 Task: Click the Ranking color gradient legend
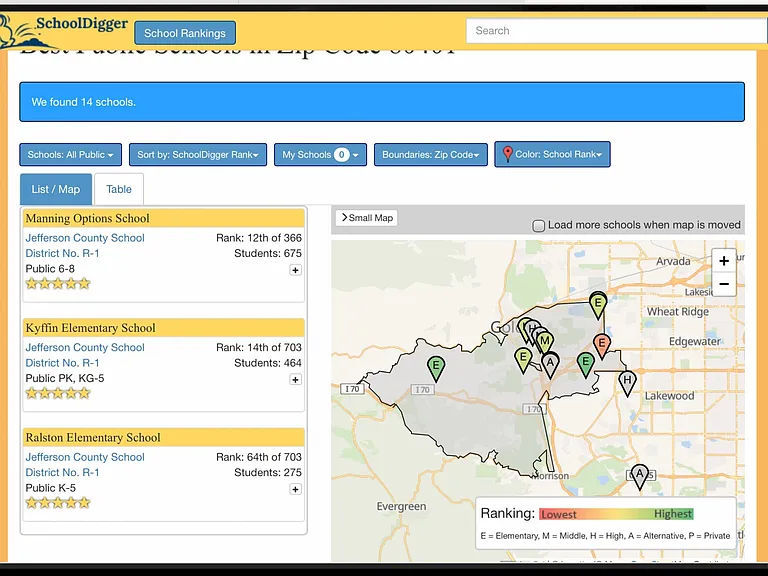[x=616, y=514]
